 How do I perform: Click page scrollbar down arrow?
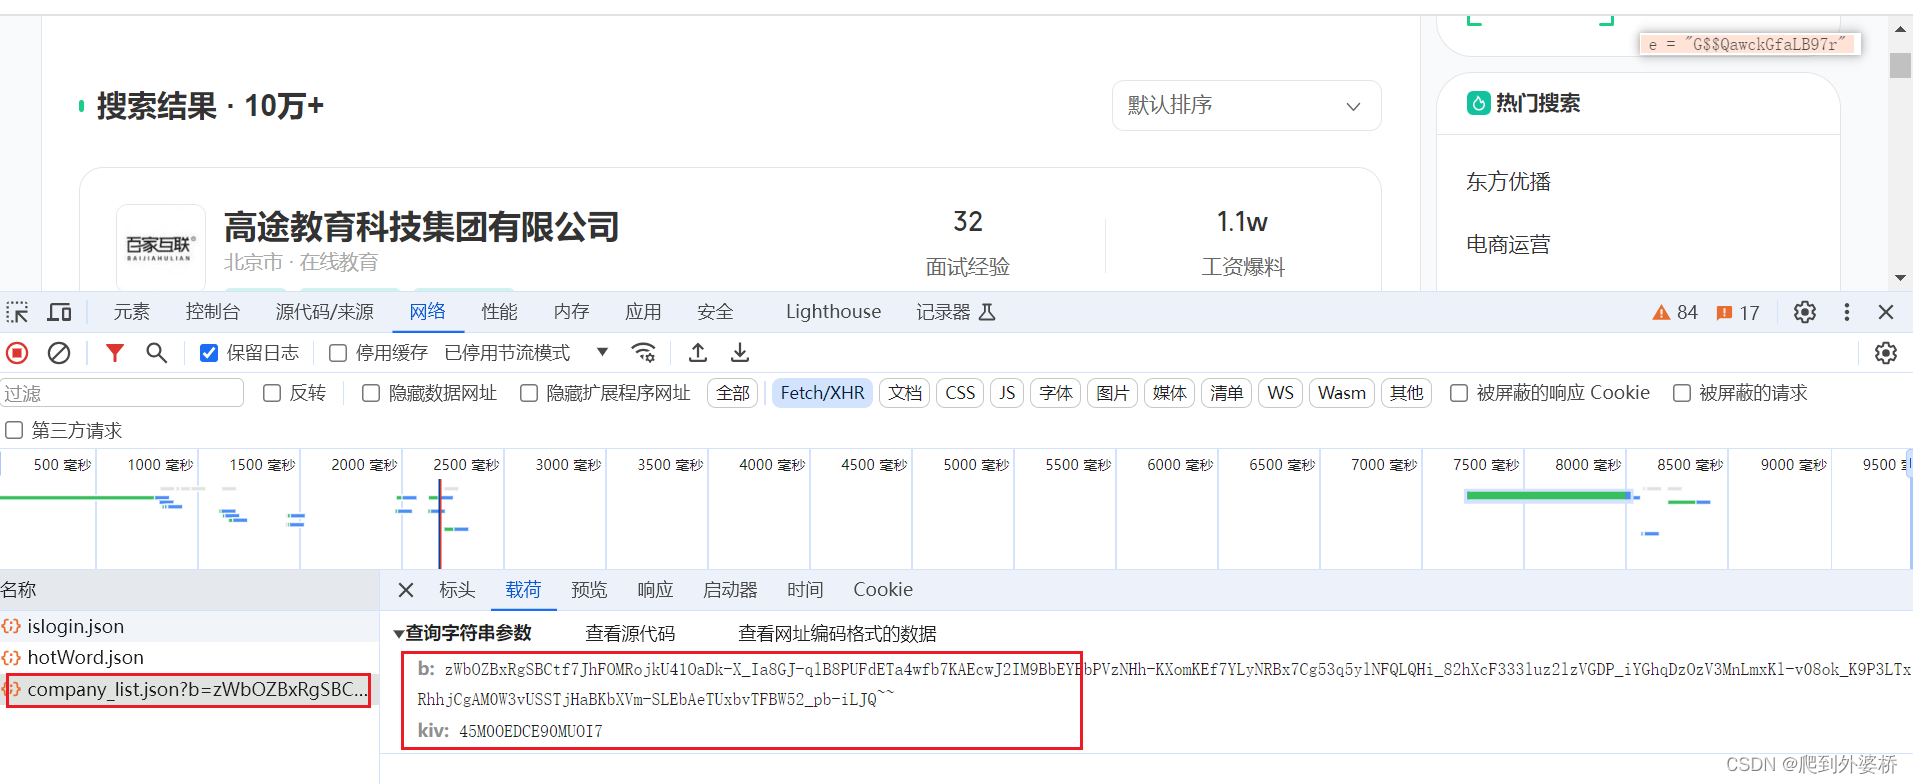point(1900,278)
